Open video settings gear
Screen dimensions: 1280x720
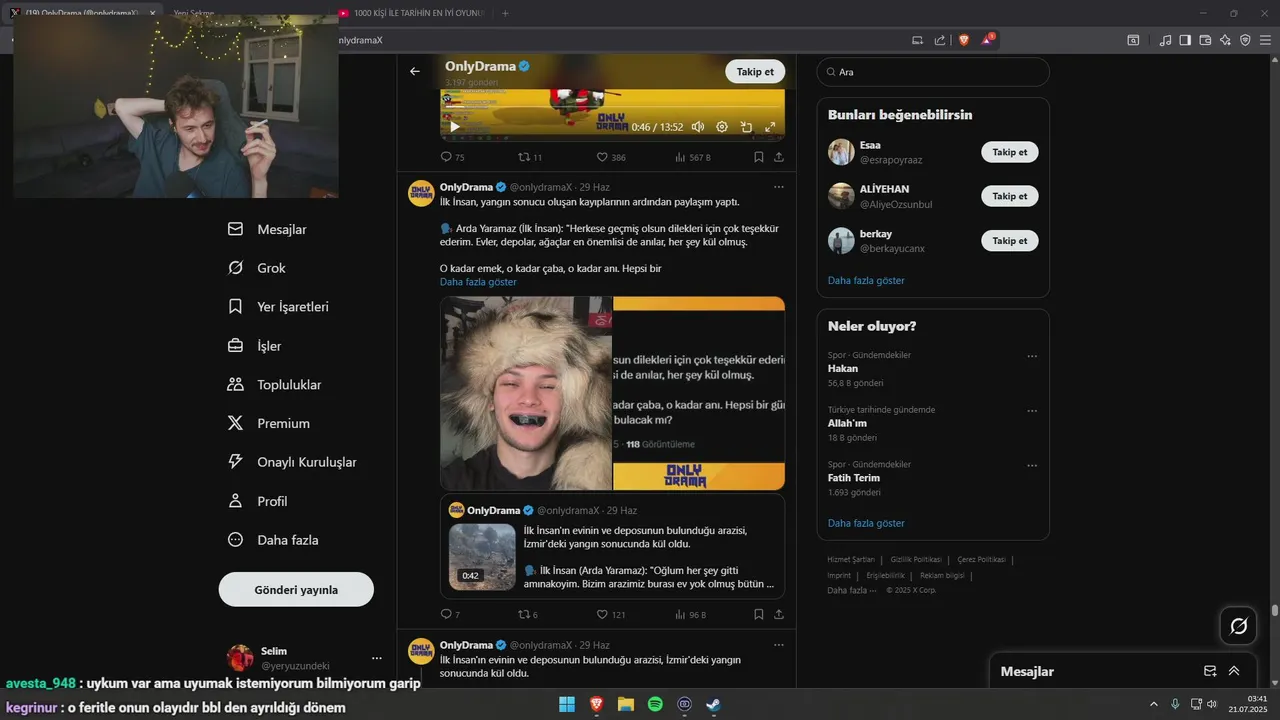(x=722, y=127)
